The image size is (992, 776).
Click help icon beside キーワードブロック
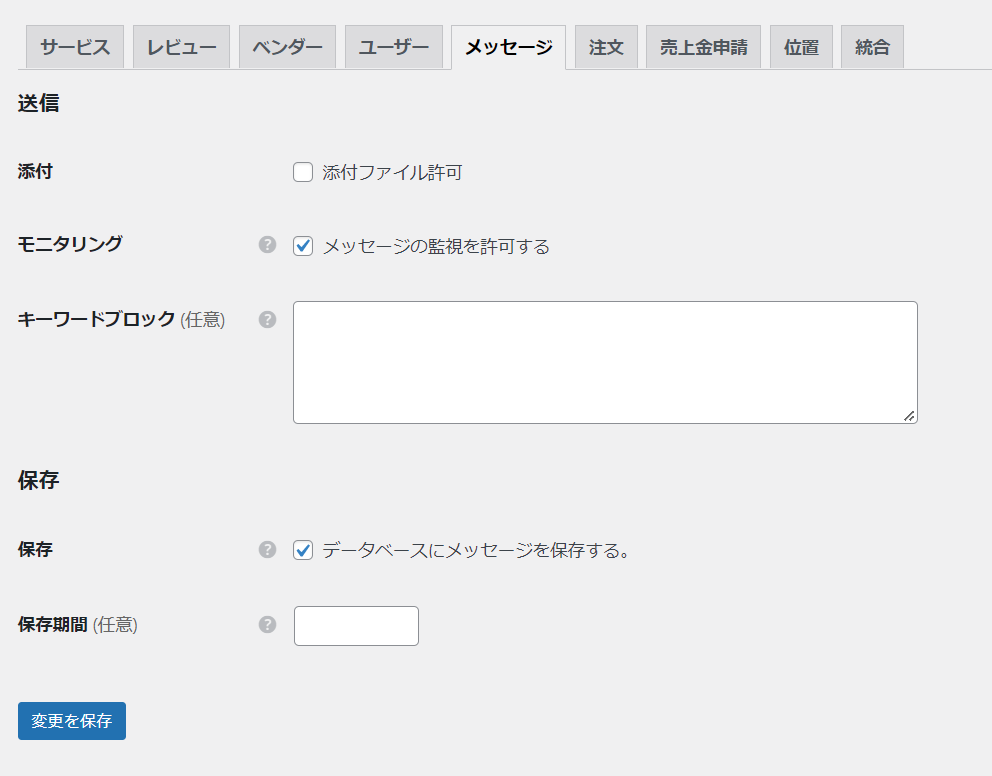(267, 320)
